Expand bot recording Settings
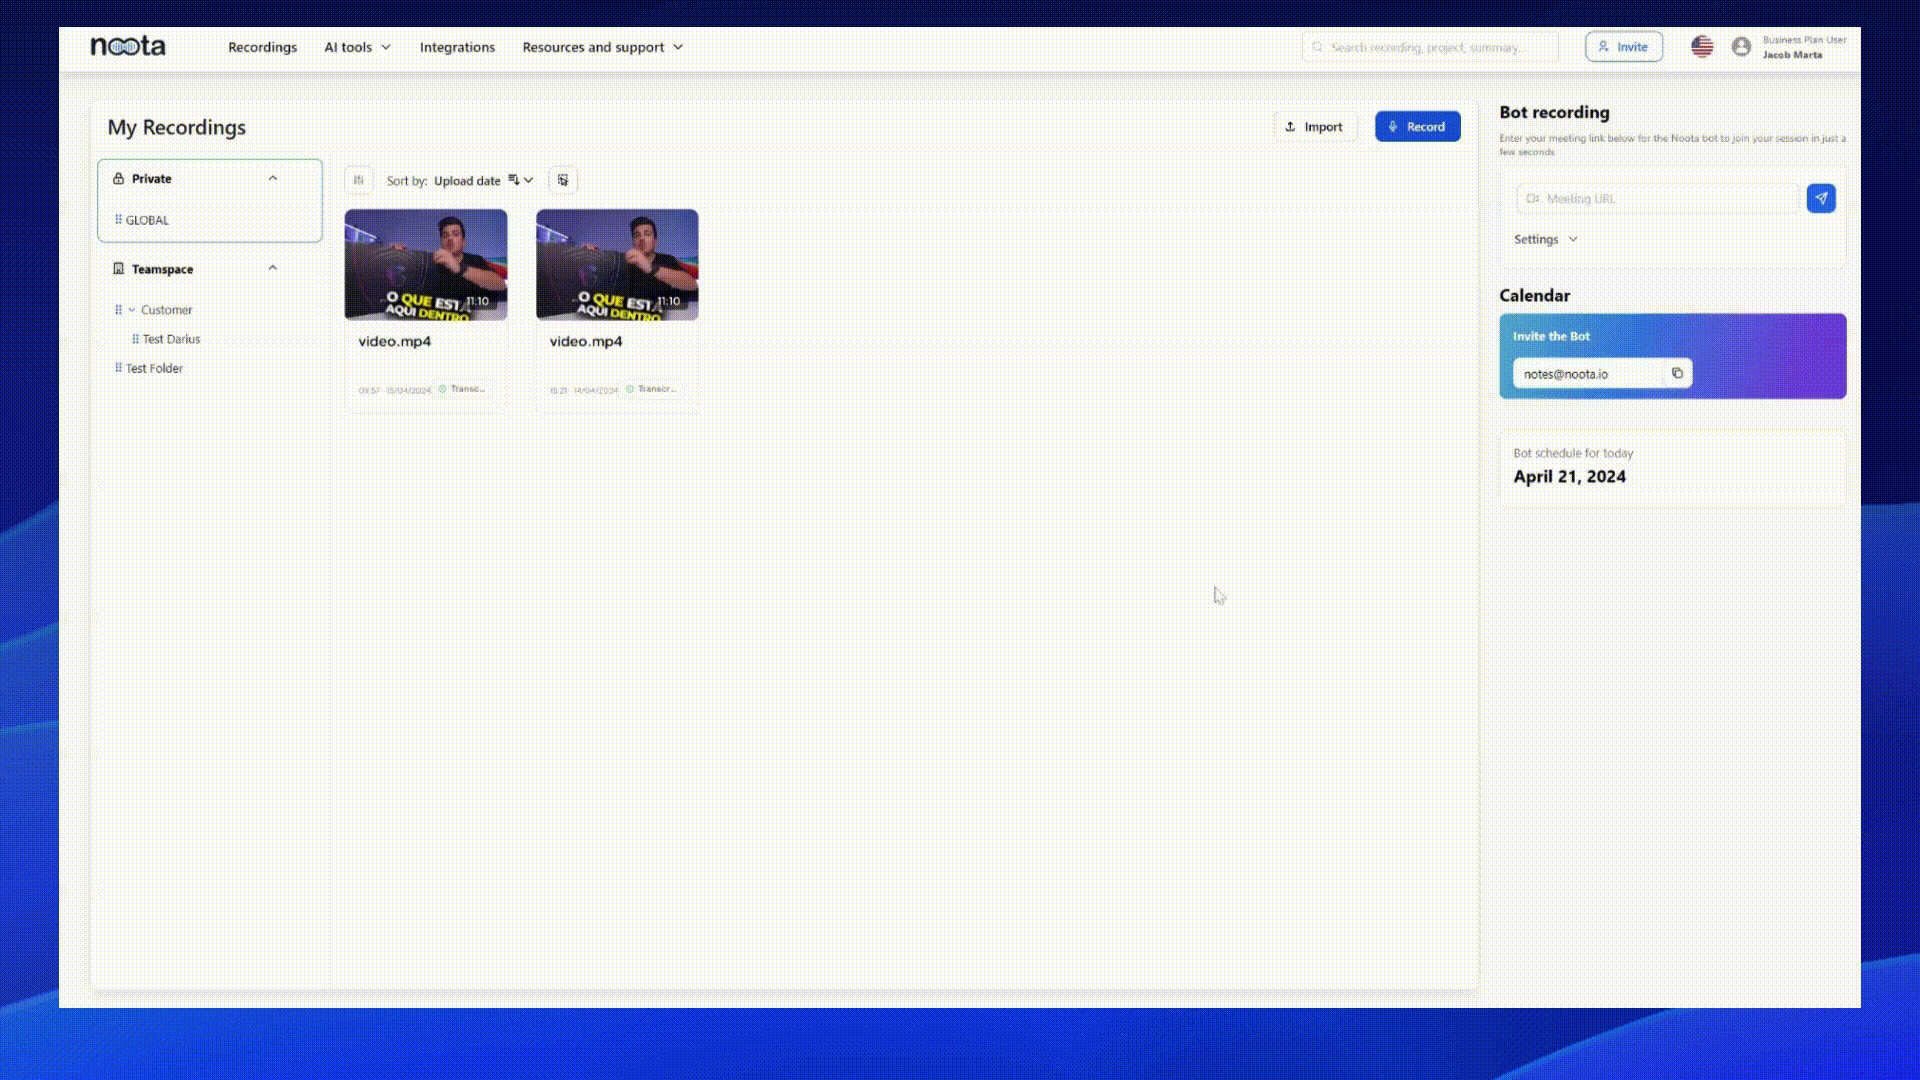Screen dimensions: 1920x1080 1545,239
